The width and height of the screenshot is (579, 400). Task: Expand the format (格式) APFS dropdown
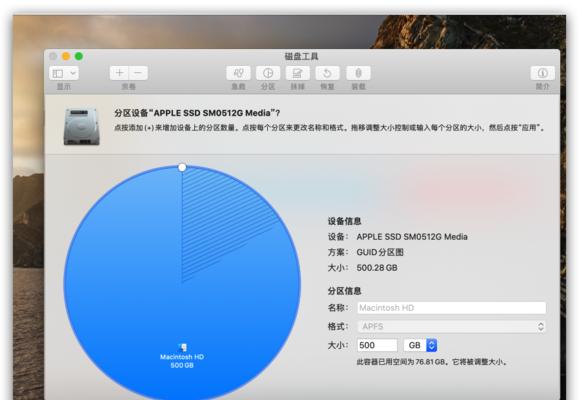tap(452, 327)
